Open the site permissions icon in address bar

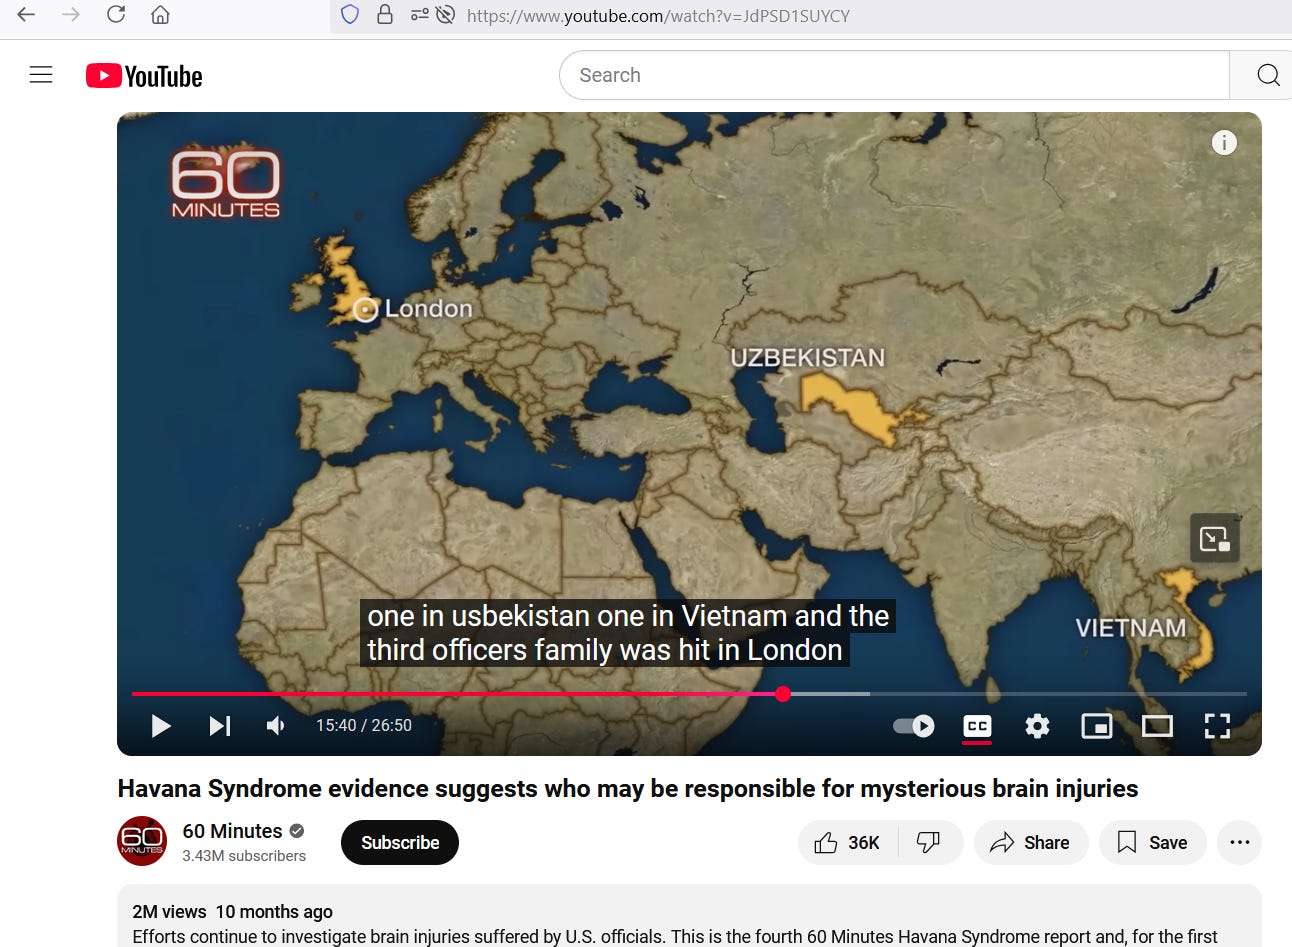point(420,15)
